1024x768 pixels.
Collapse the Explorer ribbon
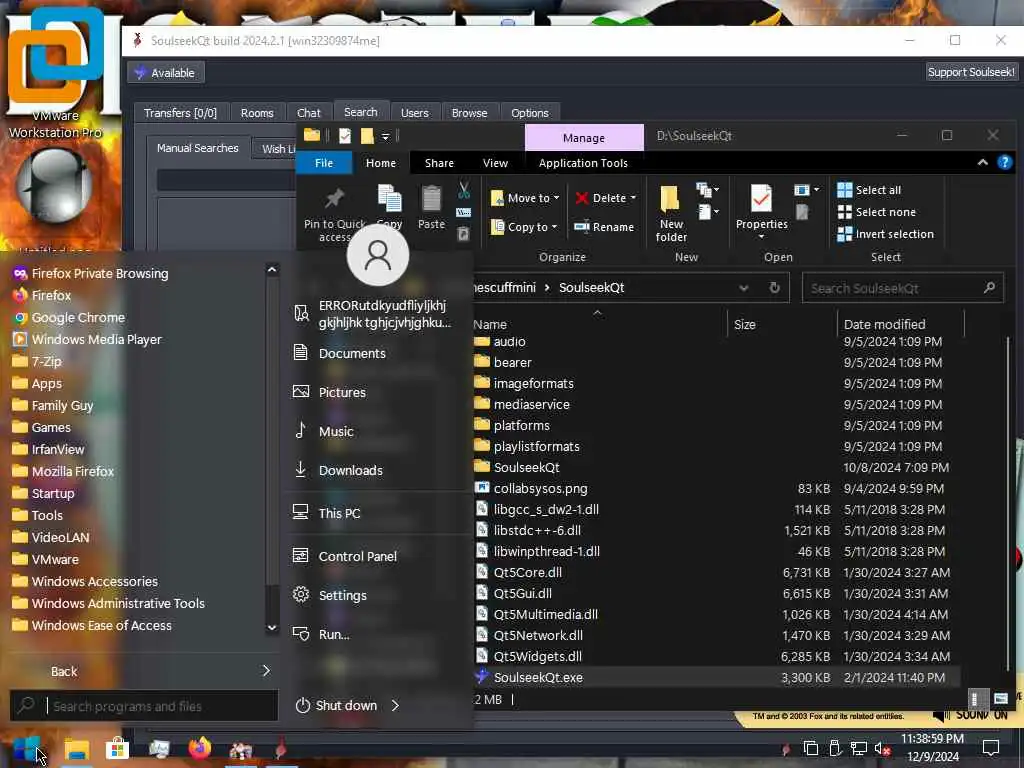(982, 163)
